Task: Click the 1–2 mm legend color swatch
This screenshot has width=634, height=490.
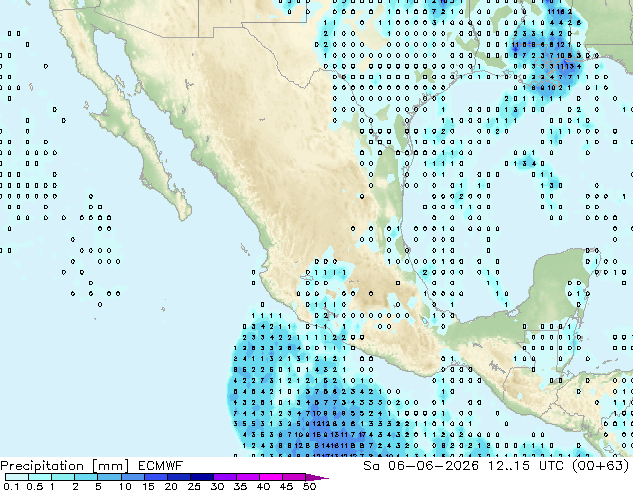Action: click(x=63, y=477)
